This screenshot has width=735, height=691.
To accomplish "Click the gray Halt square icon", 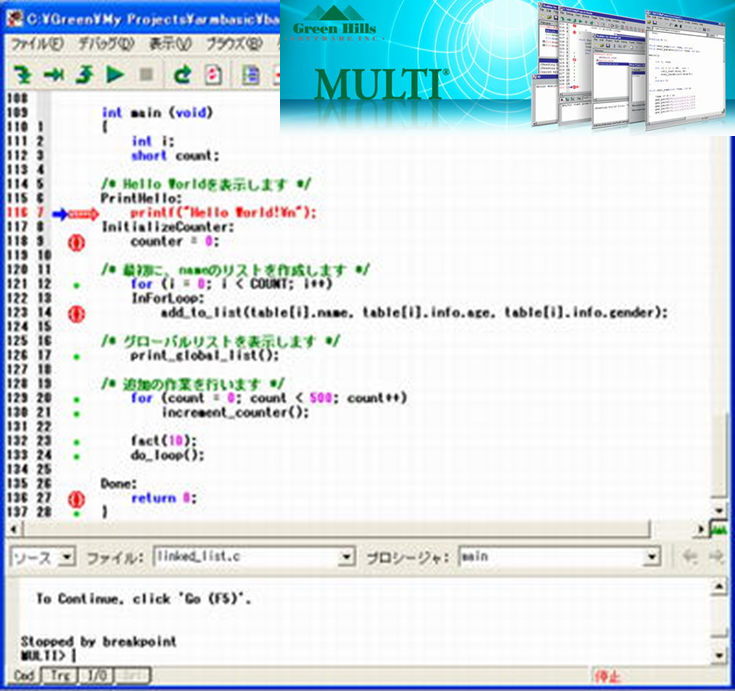I will (x=146, y=74).
